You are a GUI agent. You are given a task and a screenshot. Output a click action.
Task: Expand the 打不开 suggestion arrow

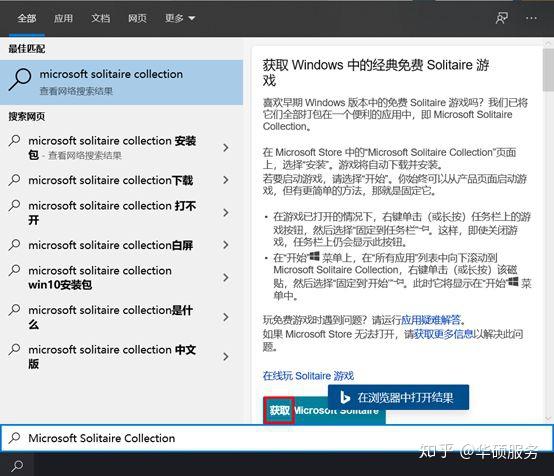click(226, 212)
